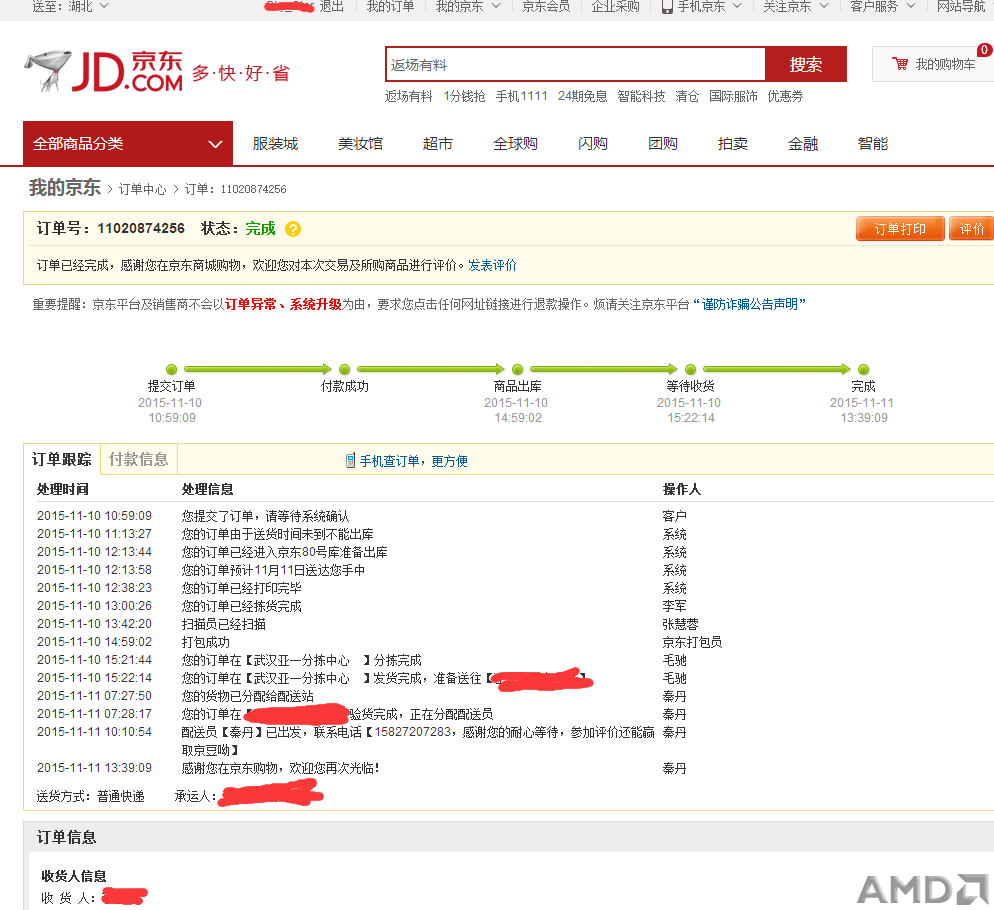Click 我的购物车 button
Viewport: 994px width, 910px height.
(x=932, y=63)
